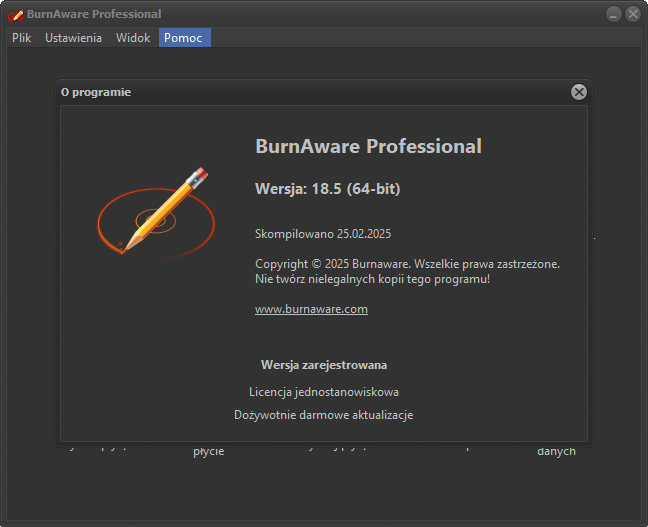Close the O programie dialog
648x527 pixels.
pyautogui.click(x=579, y=92)
